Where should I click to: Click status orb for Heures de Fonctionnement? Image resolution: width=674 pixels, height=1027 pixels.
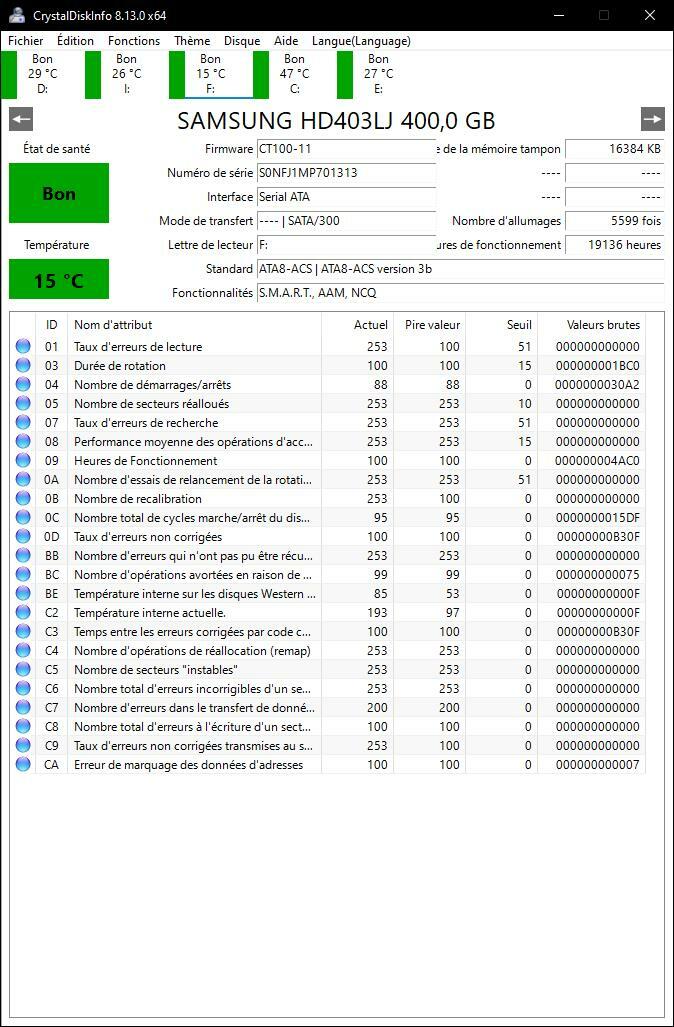point(23,460)
